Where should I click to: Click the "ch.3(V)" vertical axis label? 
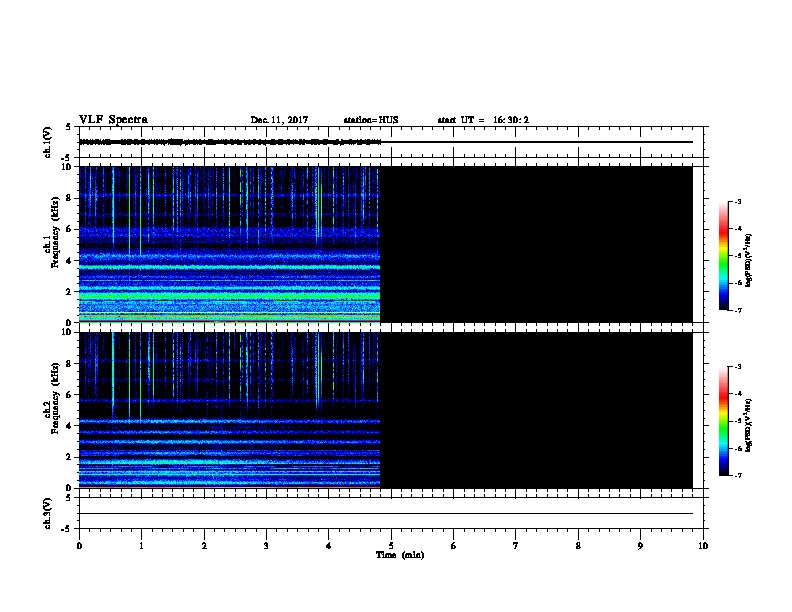48,513
